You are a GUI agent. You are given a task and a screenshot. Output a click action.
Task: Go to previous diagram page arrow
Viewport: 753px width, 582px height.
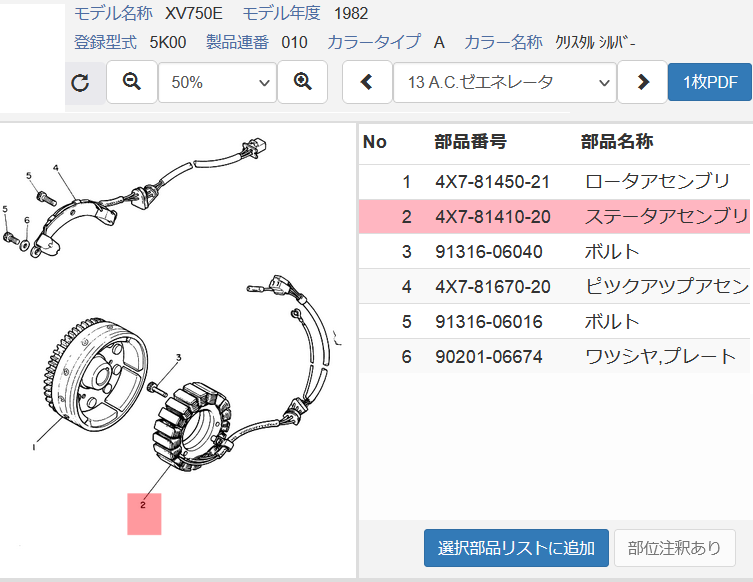[x=367, y=82]
